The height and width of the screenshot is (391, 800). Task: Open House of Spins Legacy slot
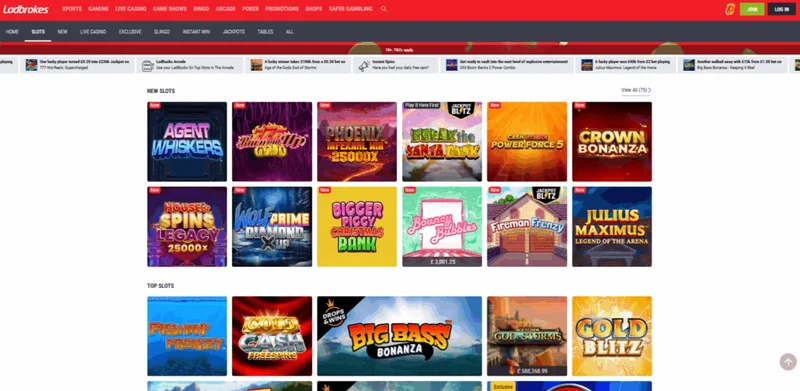tap(187, 227)
